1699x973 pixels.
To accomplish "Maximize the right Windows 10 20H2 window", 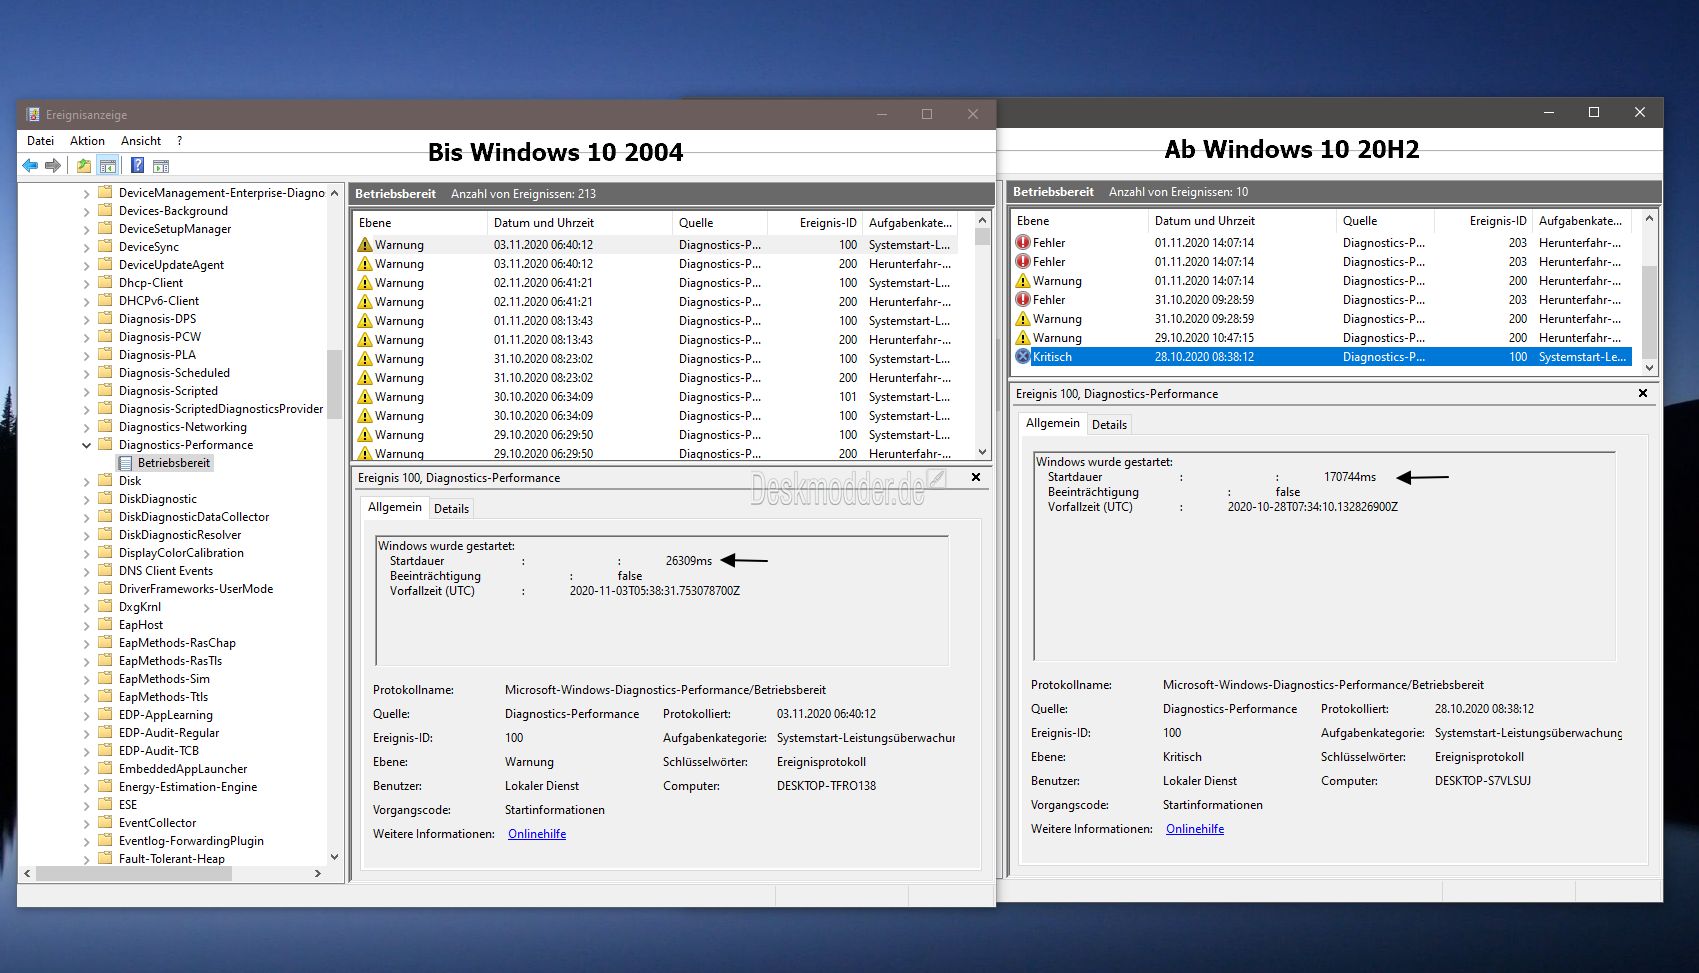I will [x=1594, y=112].
